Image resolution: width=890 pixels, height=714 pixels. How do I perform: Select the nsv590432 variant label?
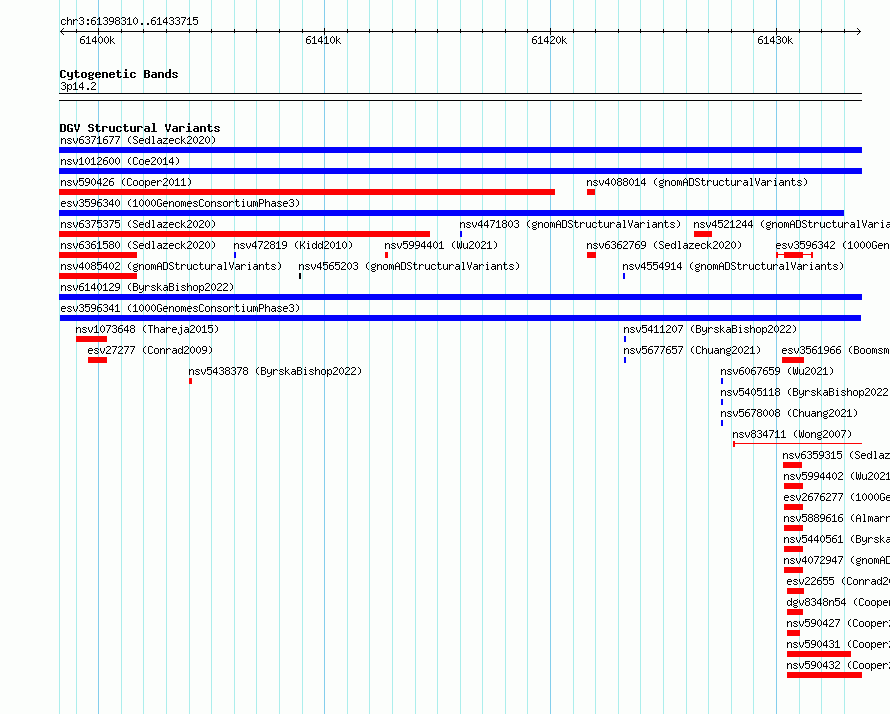pos(838,665)
